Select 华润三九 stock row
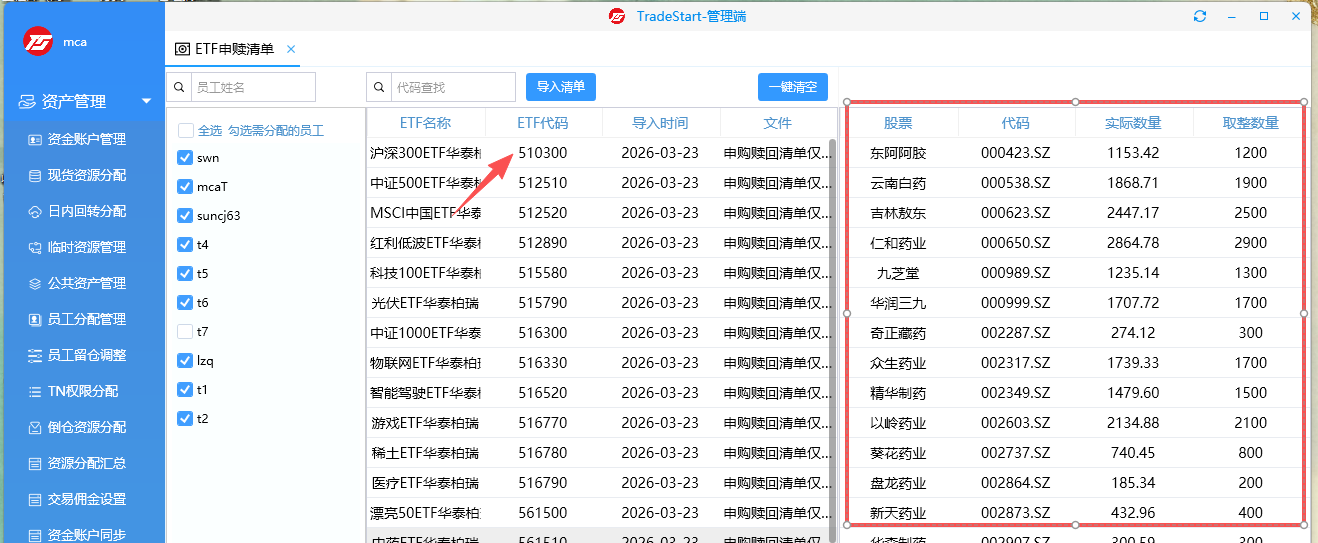The width and height of the screenshot is (1318, 543). click(1075, 303)
